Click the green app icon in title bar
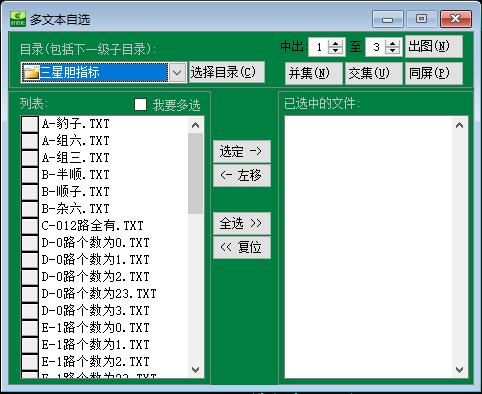The height and width of the screenshot is (394, 482). 18,19
